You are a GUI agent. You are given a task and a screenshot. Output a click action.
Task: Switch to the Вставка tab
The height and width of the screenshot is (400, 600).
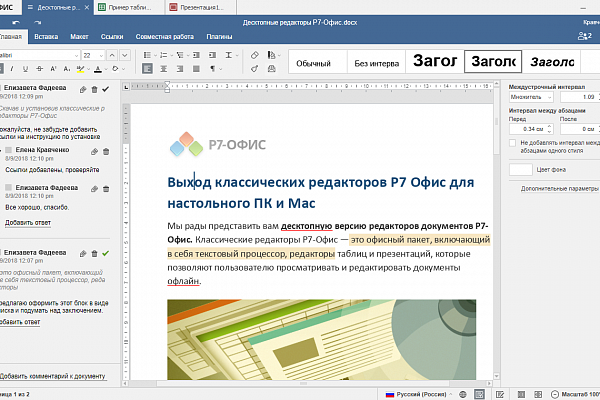coord(46,37)
